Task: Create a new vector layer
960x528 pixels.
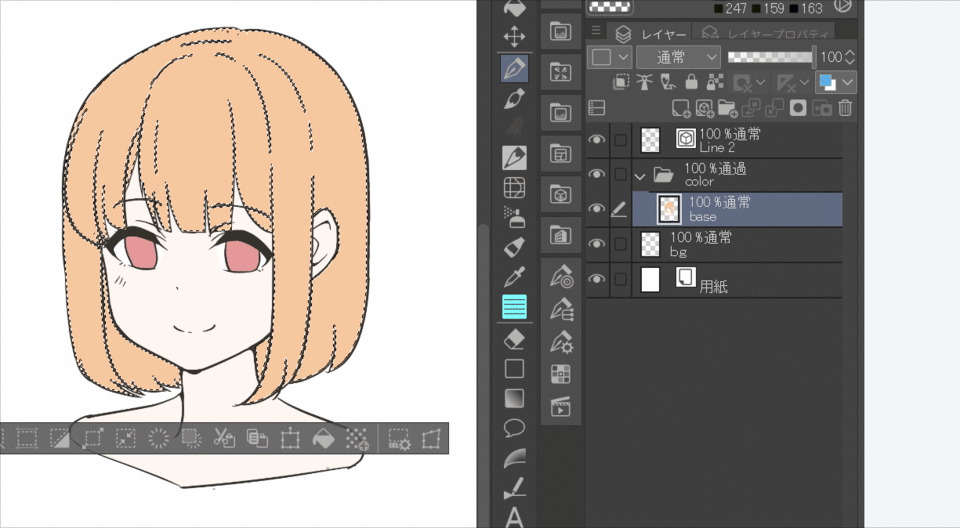Action: tap(704, 108)
